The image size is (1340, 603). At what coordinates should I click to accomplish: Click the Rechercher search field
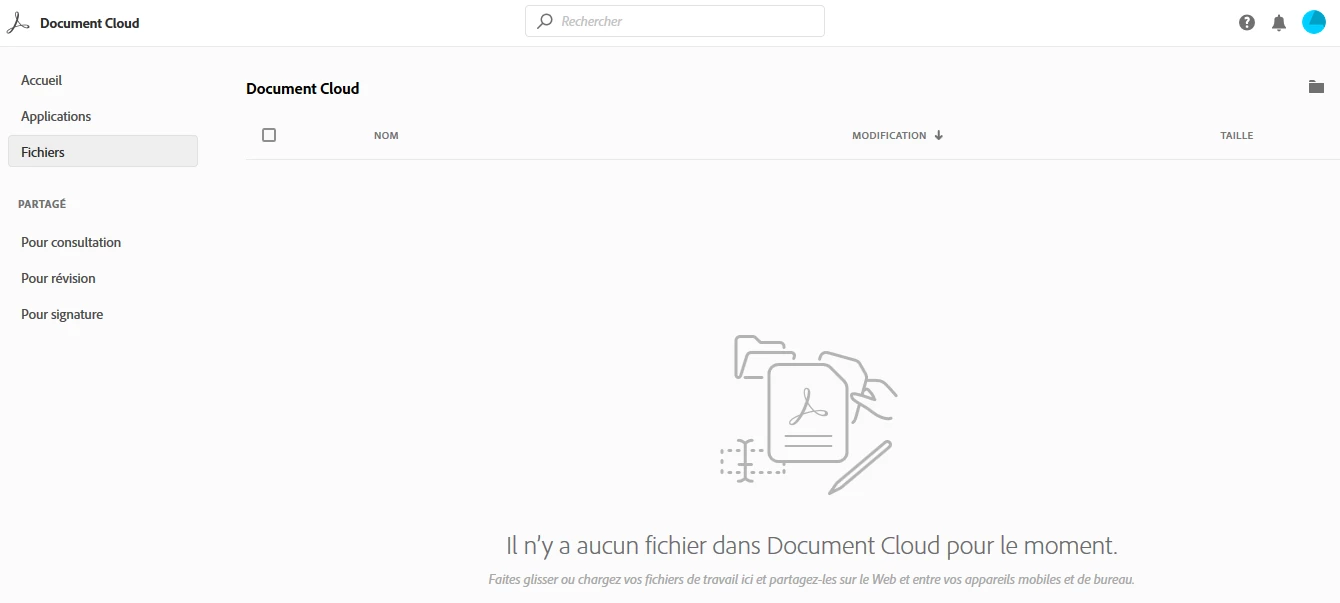(x=675, y=21)
